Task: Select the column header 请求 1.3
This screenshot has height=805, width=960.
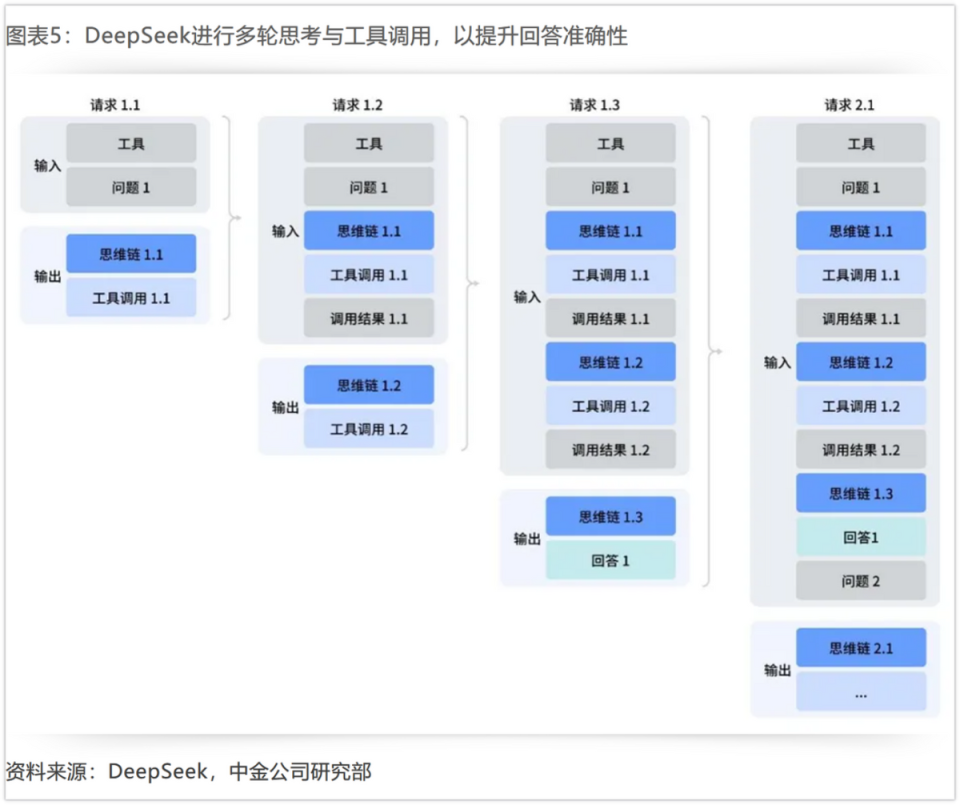Action: click(x=594, y=105)
